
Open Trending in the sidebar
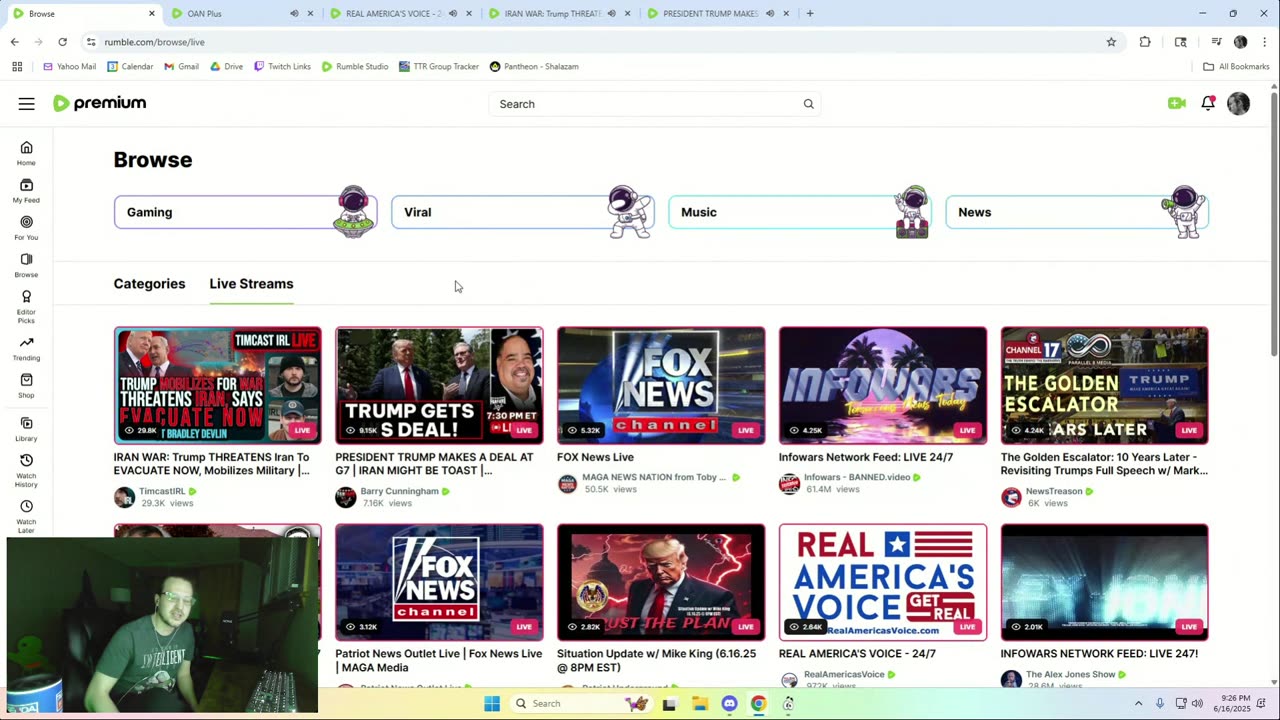(x=26, y=348)
